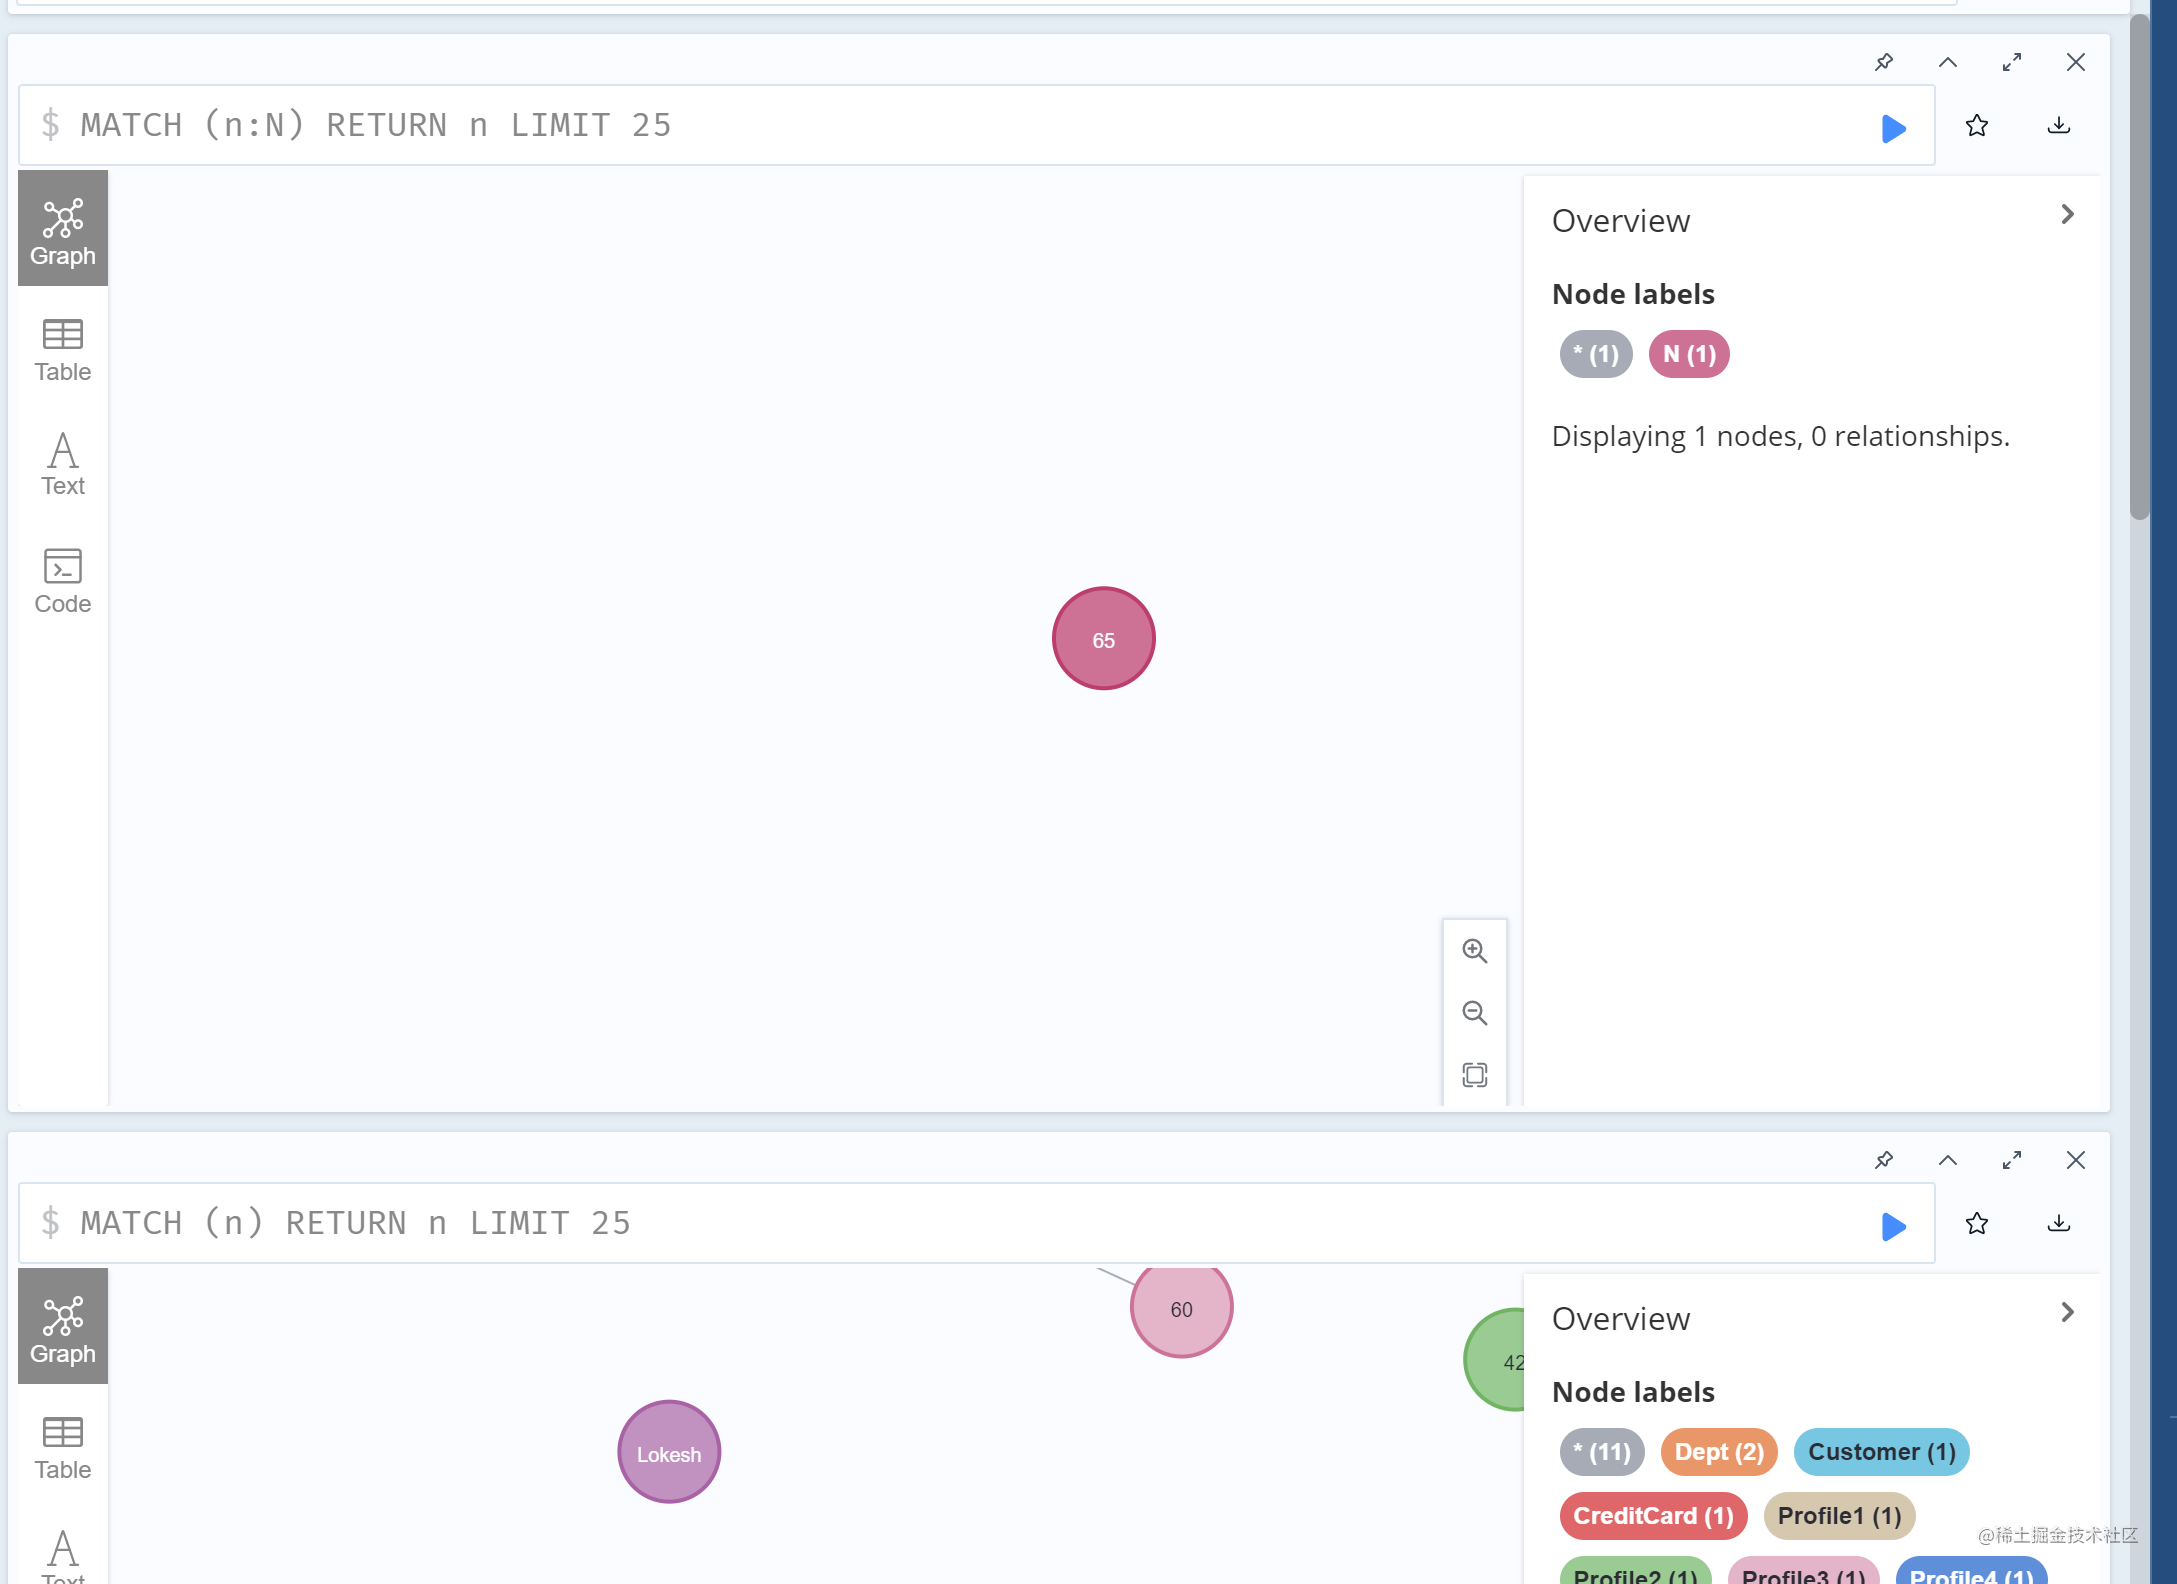Switch to Text view in first frame
The image size is (2177, 1584).
point(62,465)
